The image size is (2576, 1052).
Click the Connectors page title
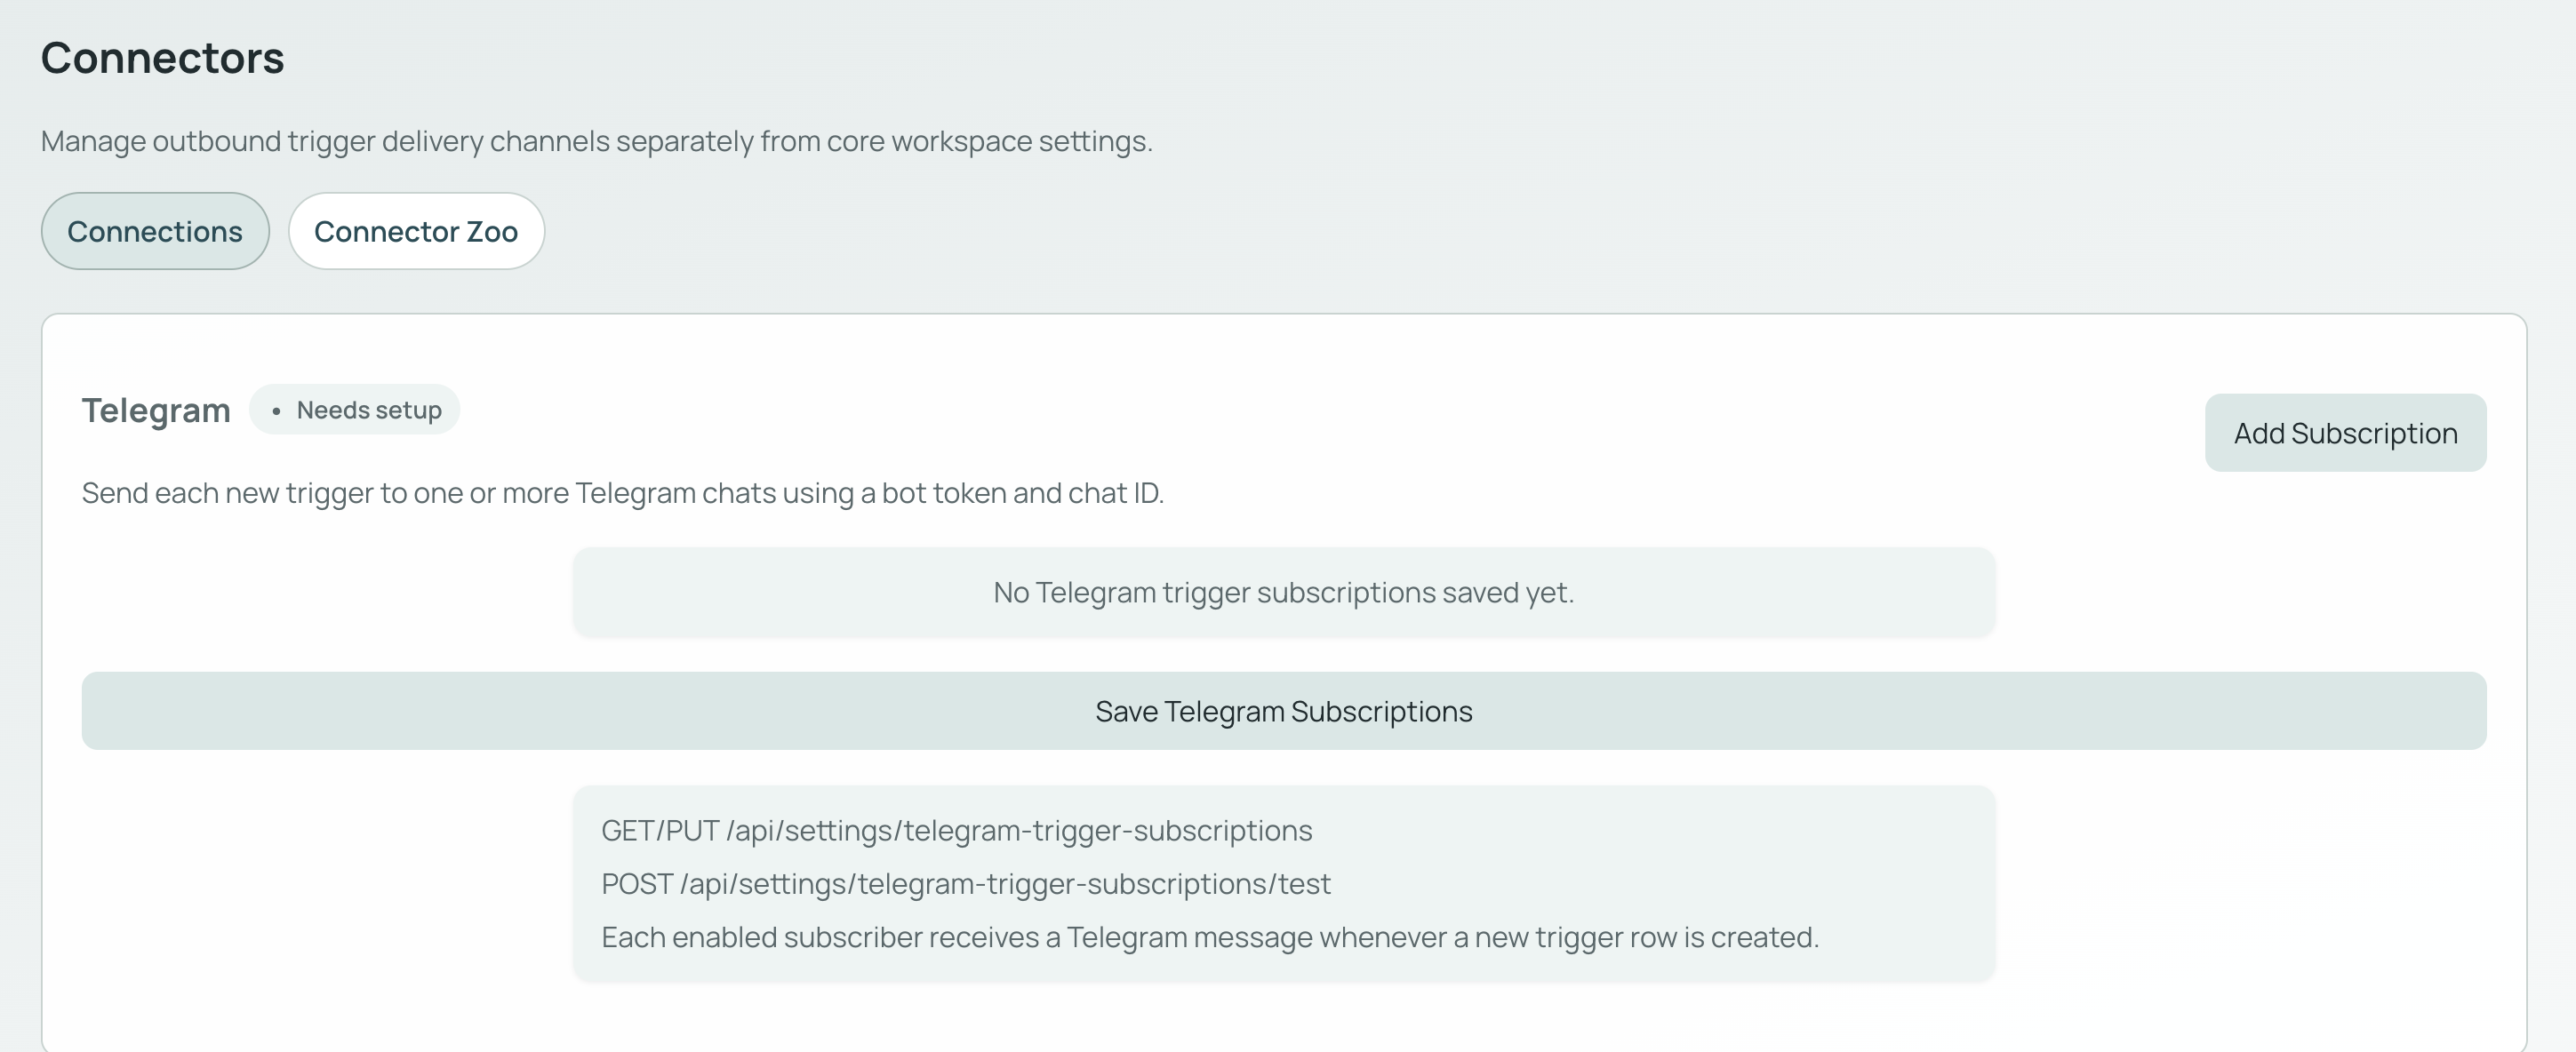tap(163, 58)
